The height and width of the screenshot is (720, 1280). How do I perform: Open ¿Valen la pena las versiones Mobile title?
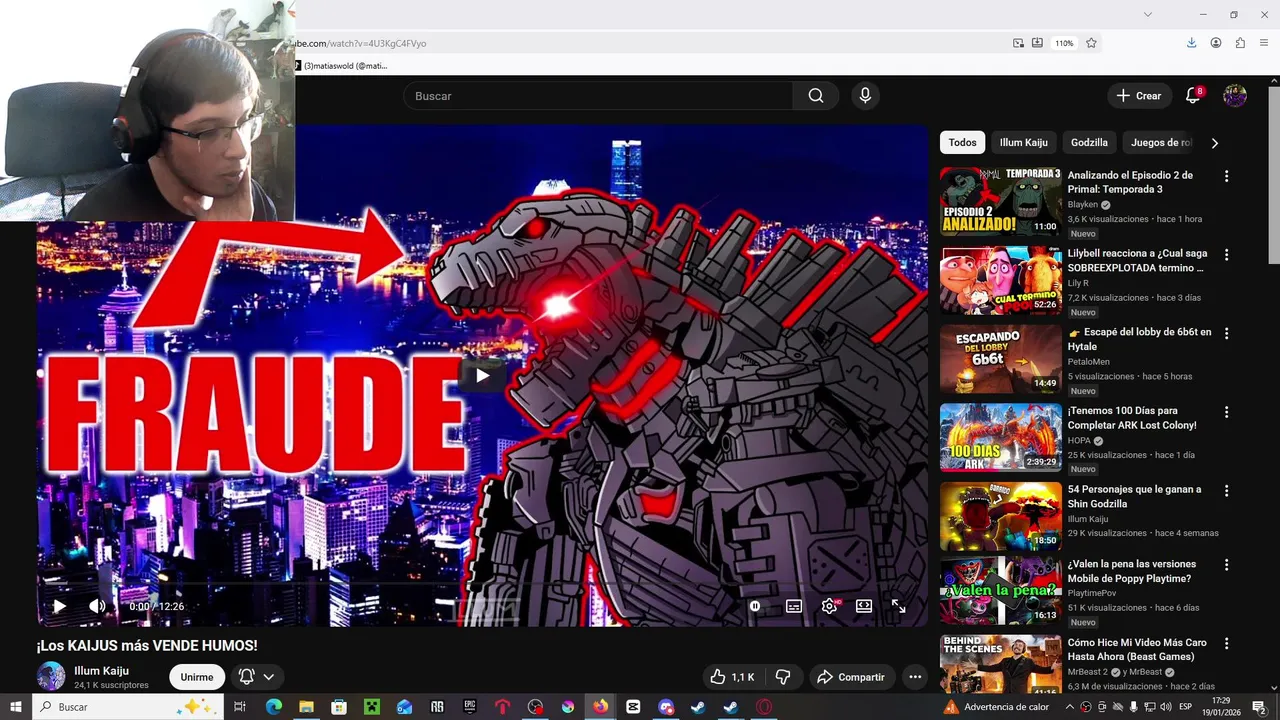click(1131, 571)
